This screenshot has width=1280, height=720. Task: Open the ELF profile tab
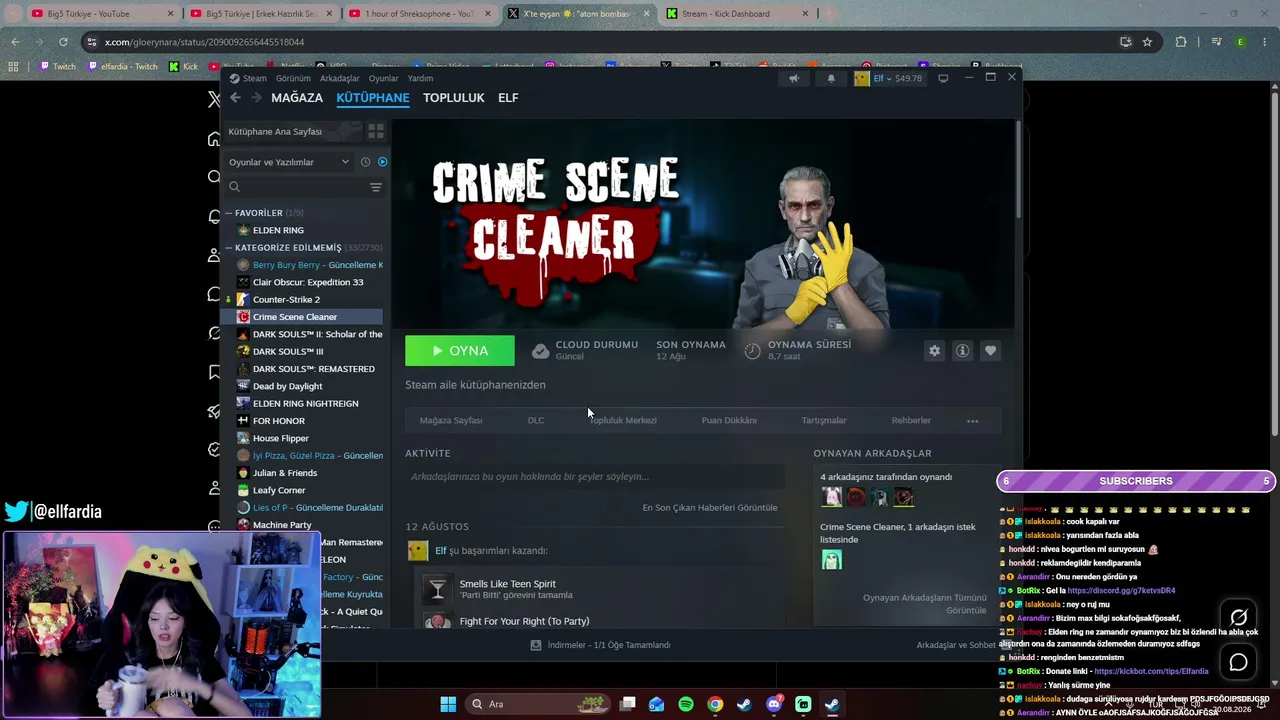[508, 98]
